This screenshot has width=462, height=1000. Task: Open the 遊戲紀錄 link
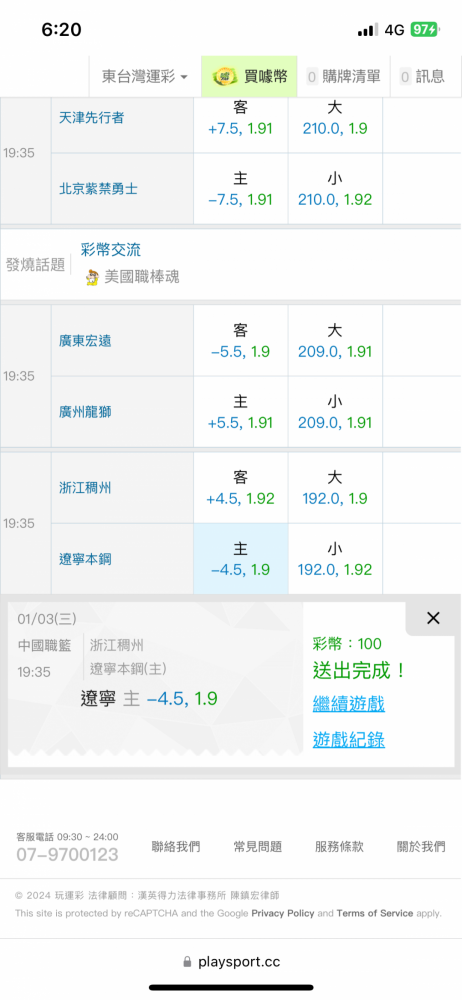[348, 740]
